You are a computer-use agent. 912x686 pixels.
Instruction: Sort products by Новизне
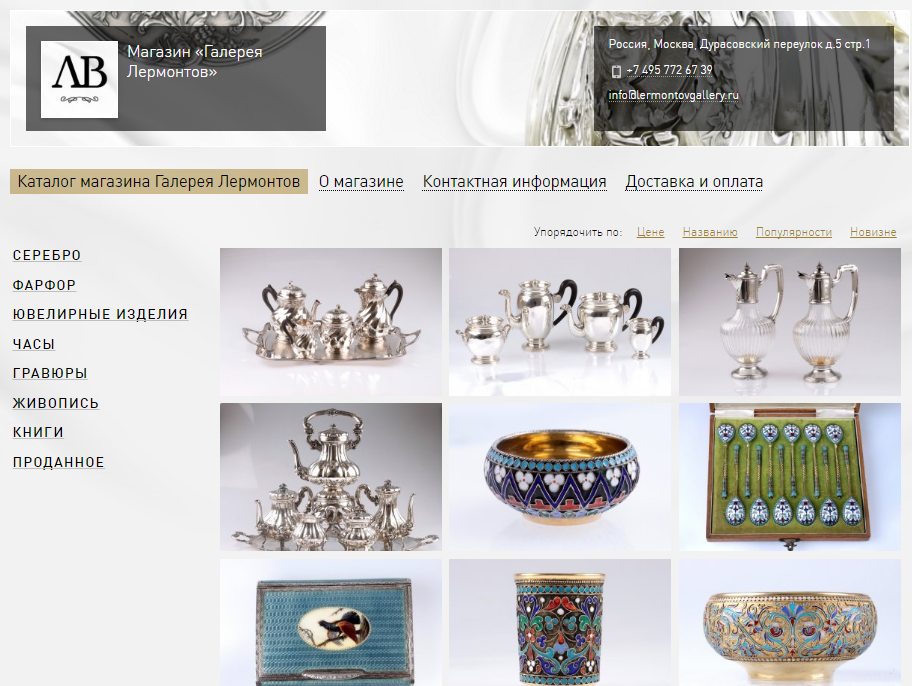[872, 232]
